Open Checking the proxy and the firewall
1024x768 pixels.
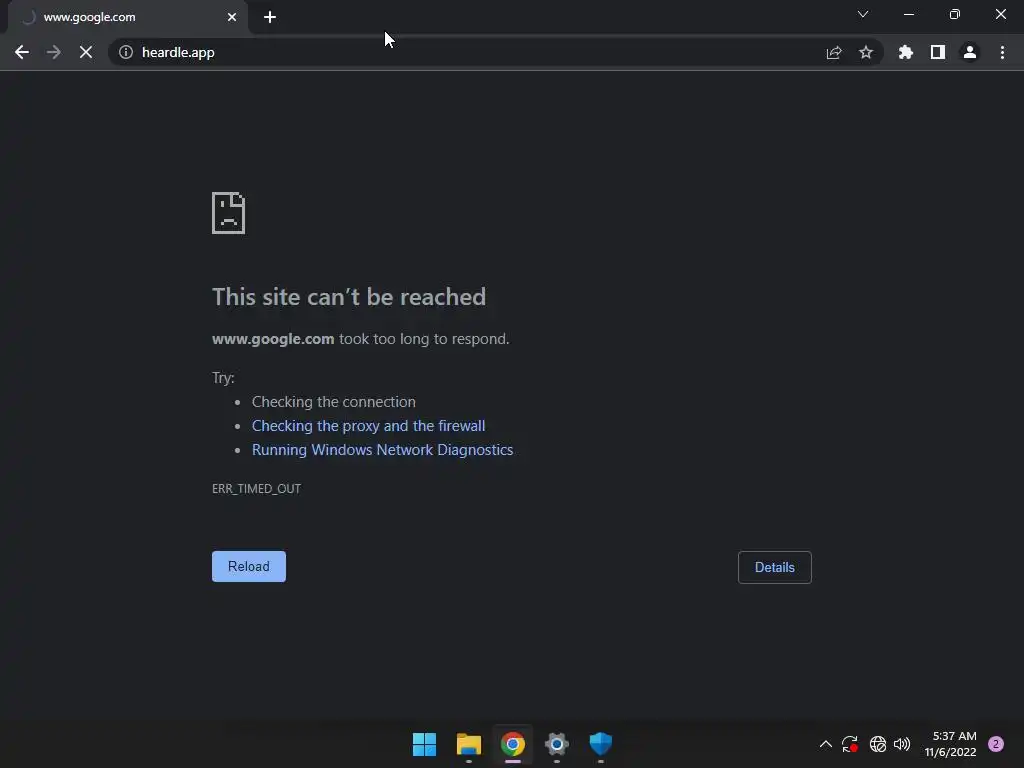point(368,426)
